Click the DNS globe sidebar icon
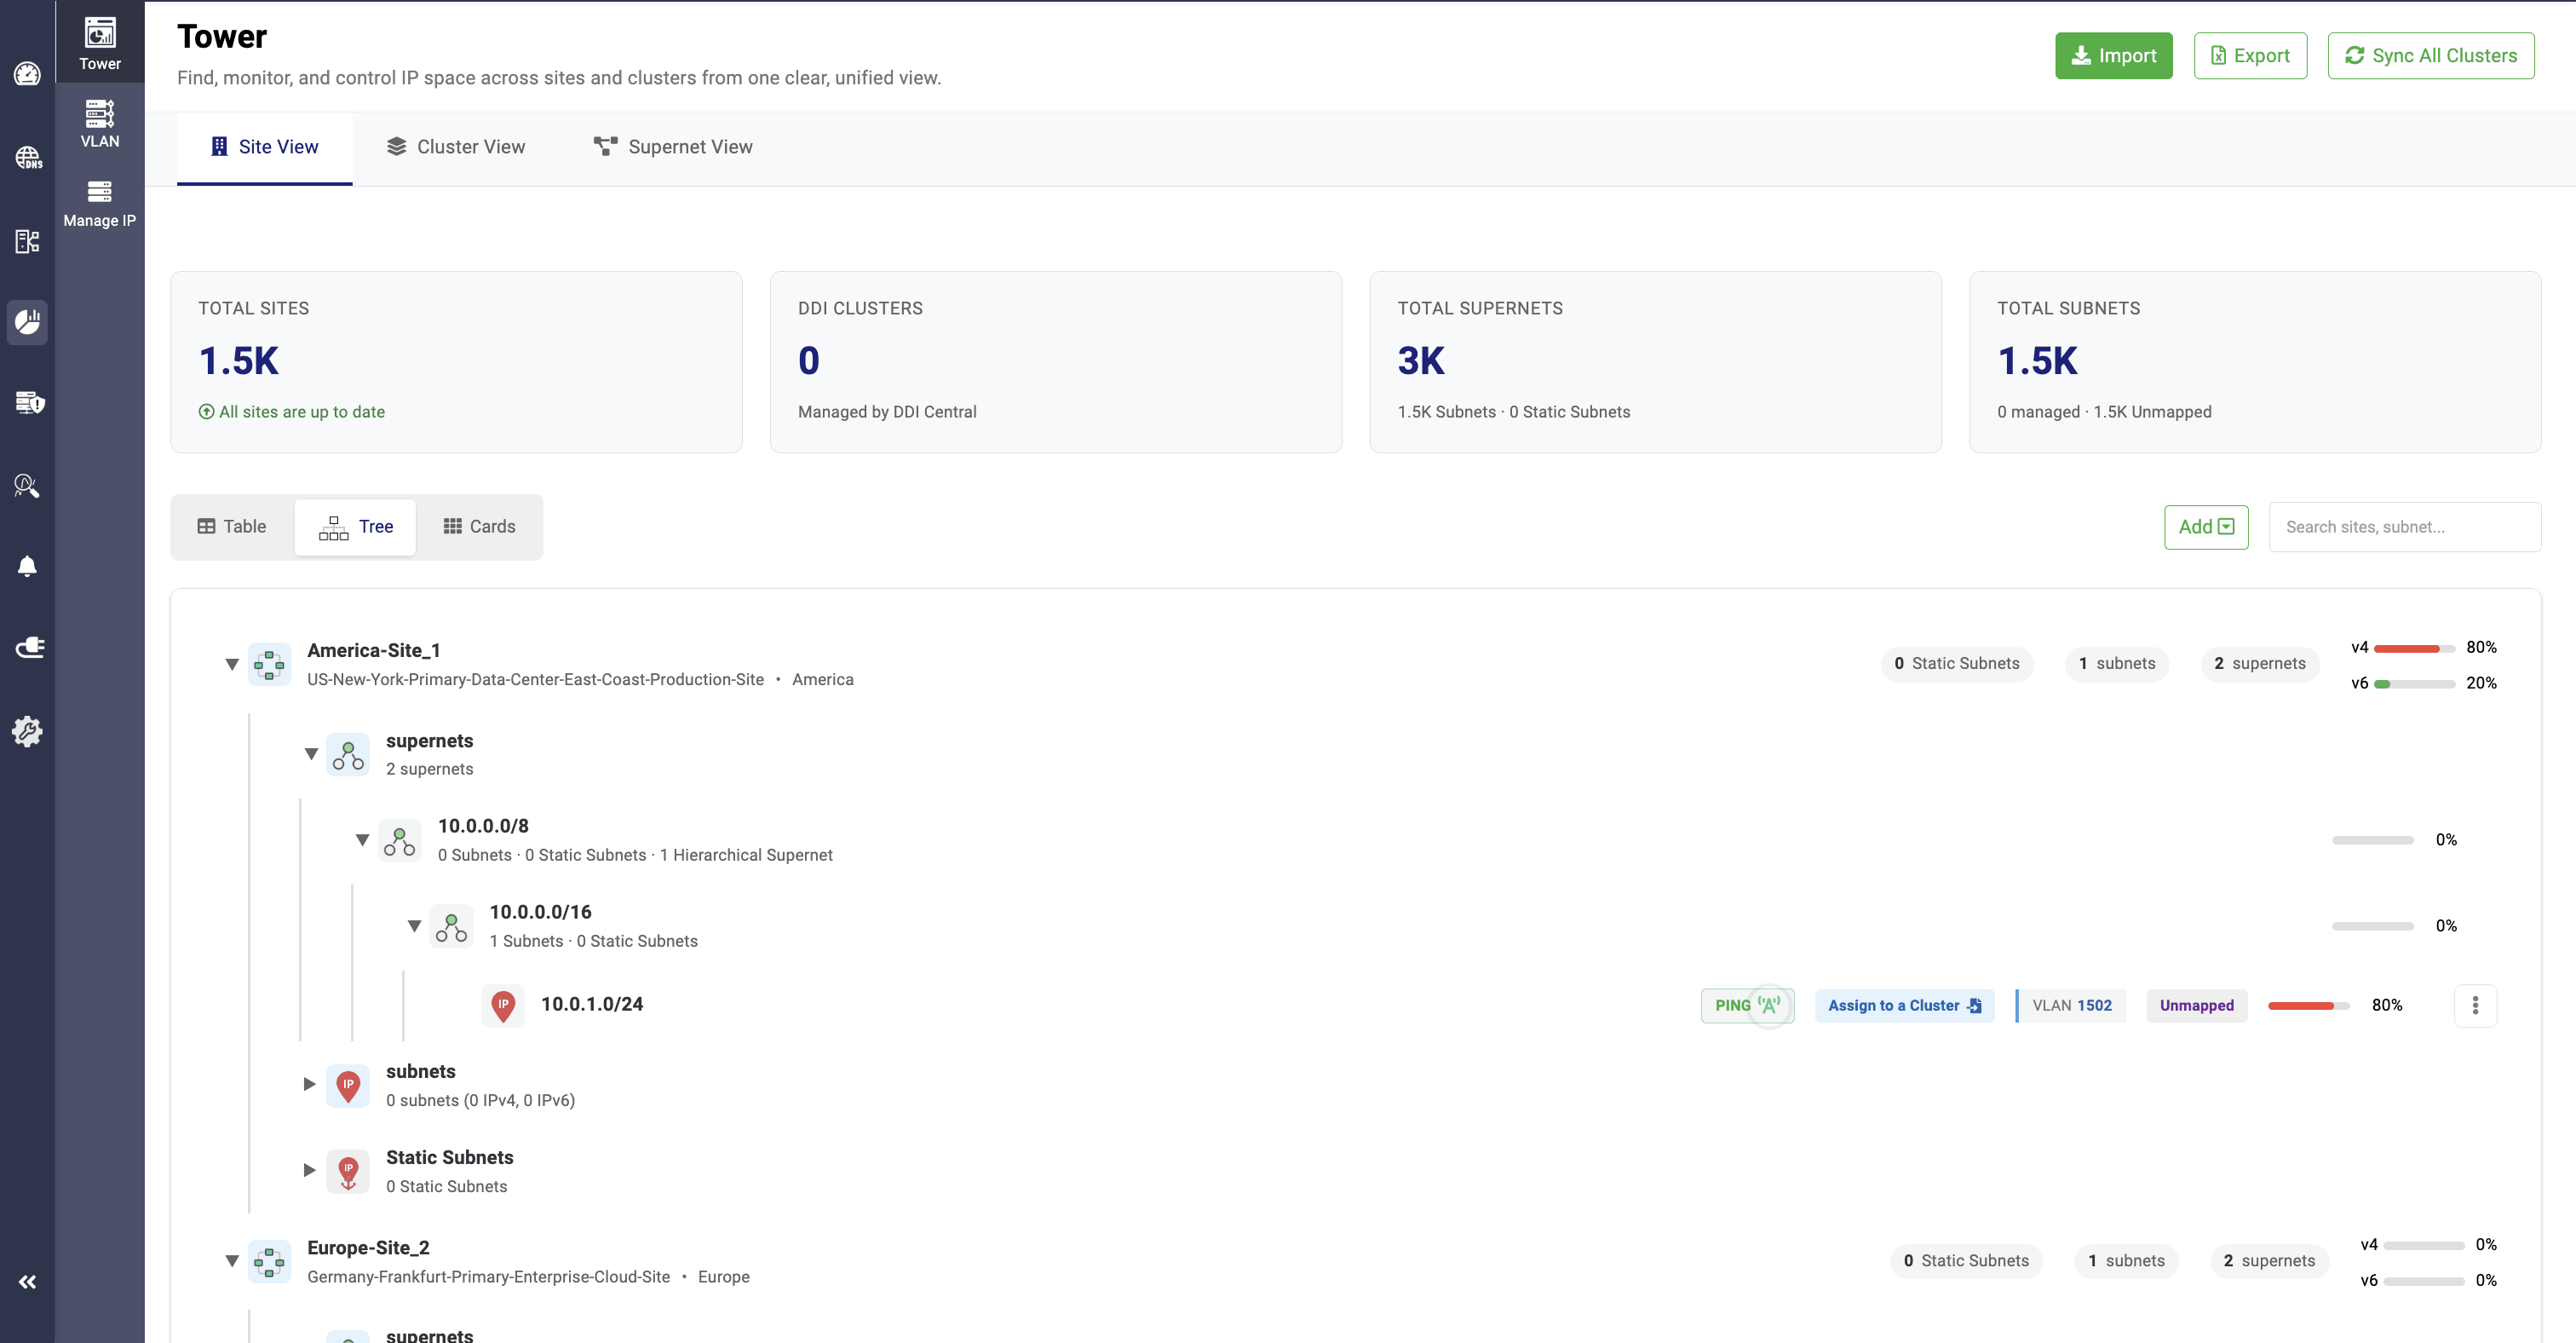 coord(27,158)
